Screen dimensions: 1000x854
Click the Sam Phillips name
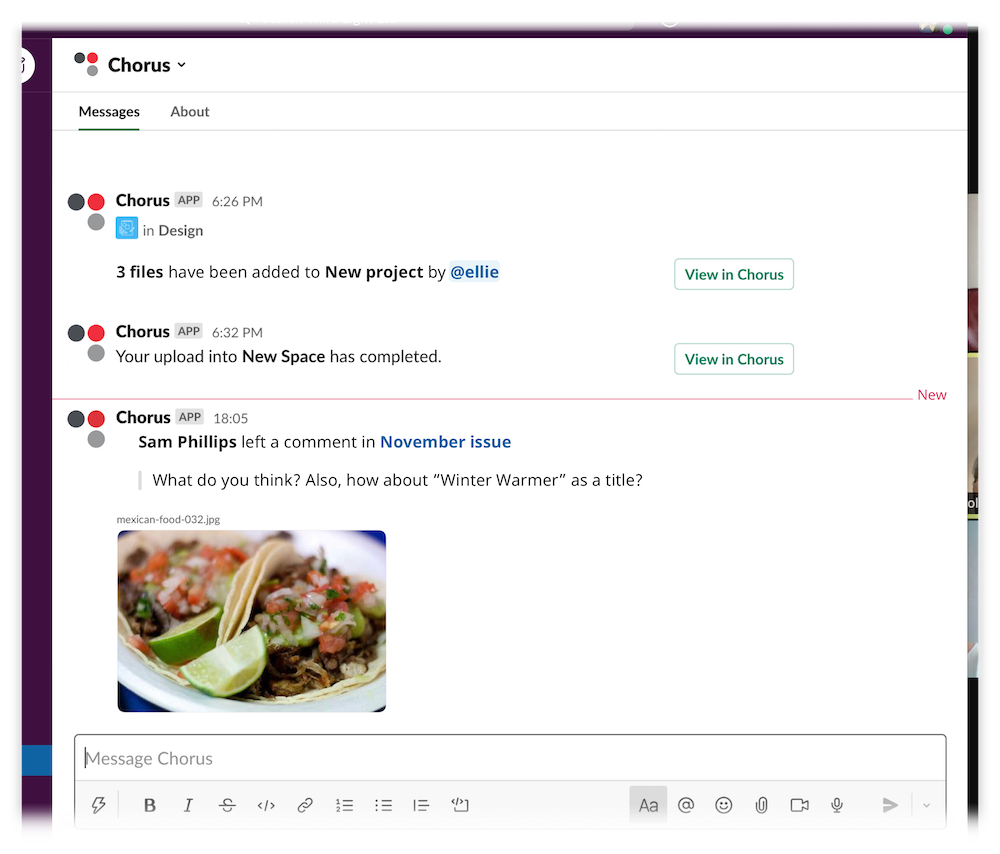188,442
